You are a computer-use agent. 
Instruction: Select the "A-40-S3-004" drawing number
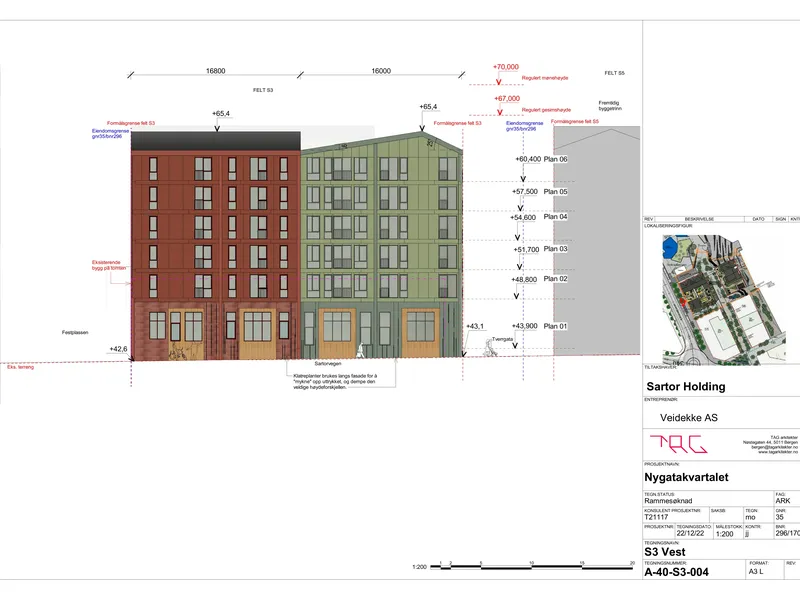676,572
